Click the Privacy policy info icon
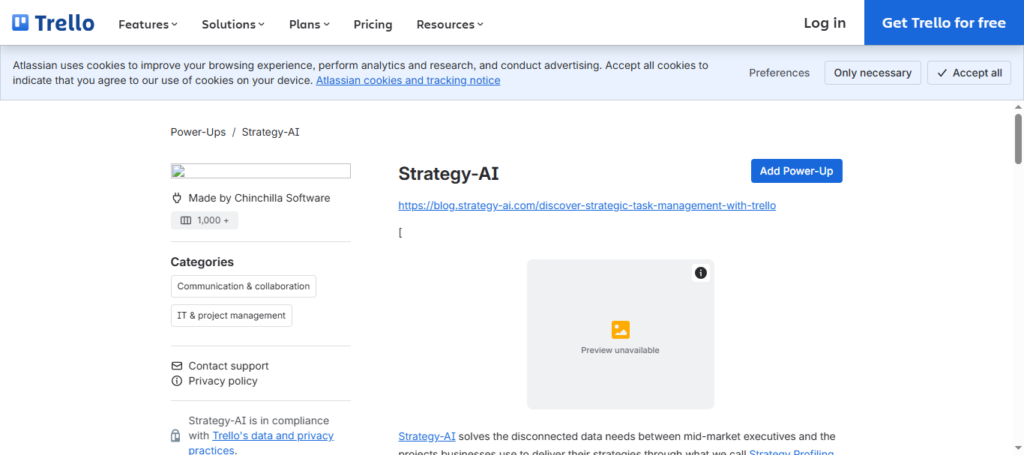 (x=176, y=381)
